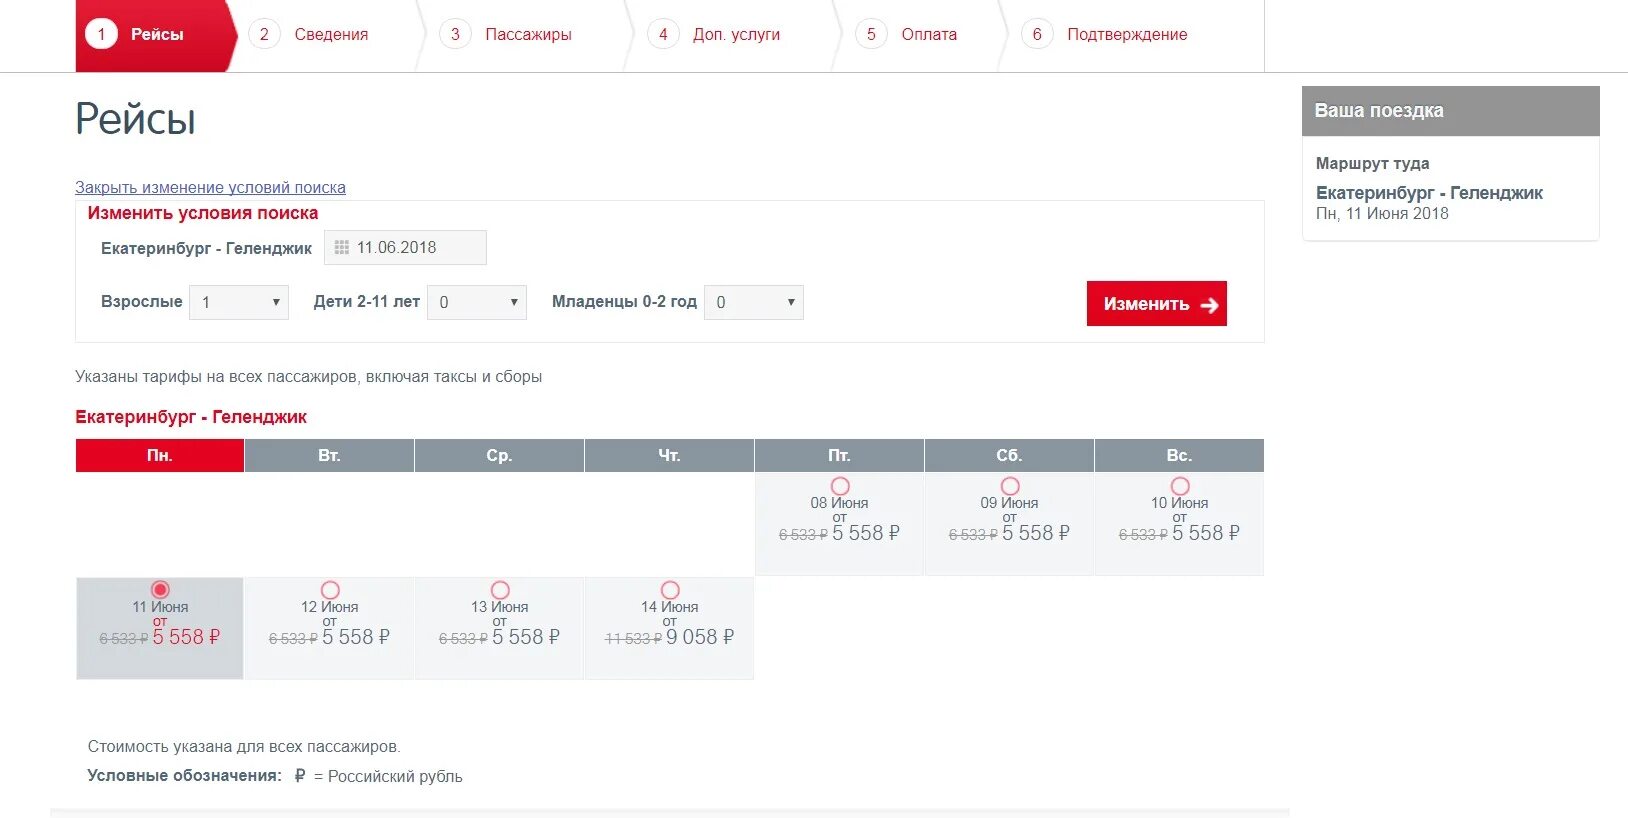Open the Рейсы step tab
Screen dimensions: 1628x818
155,35
